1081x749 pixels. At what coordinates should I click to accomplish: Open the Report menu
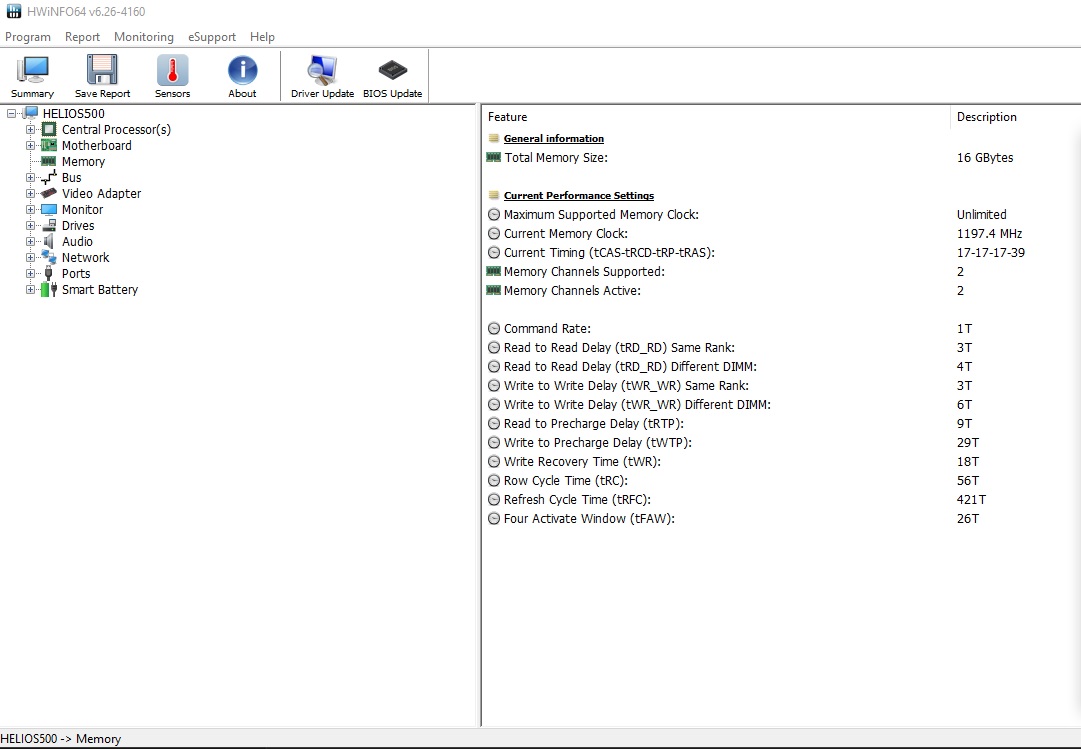pyautogui.click(x=82, y=37)
